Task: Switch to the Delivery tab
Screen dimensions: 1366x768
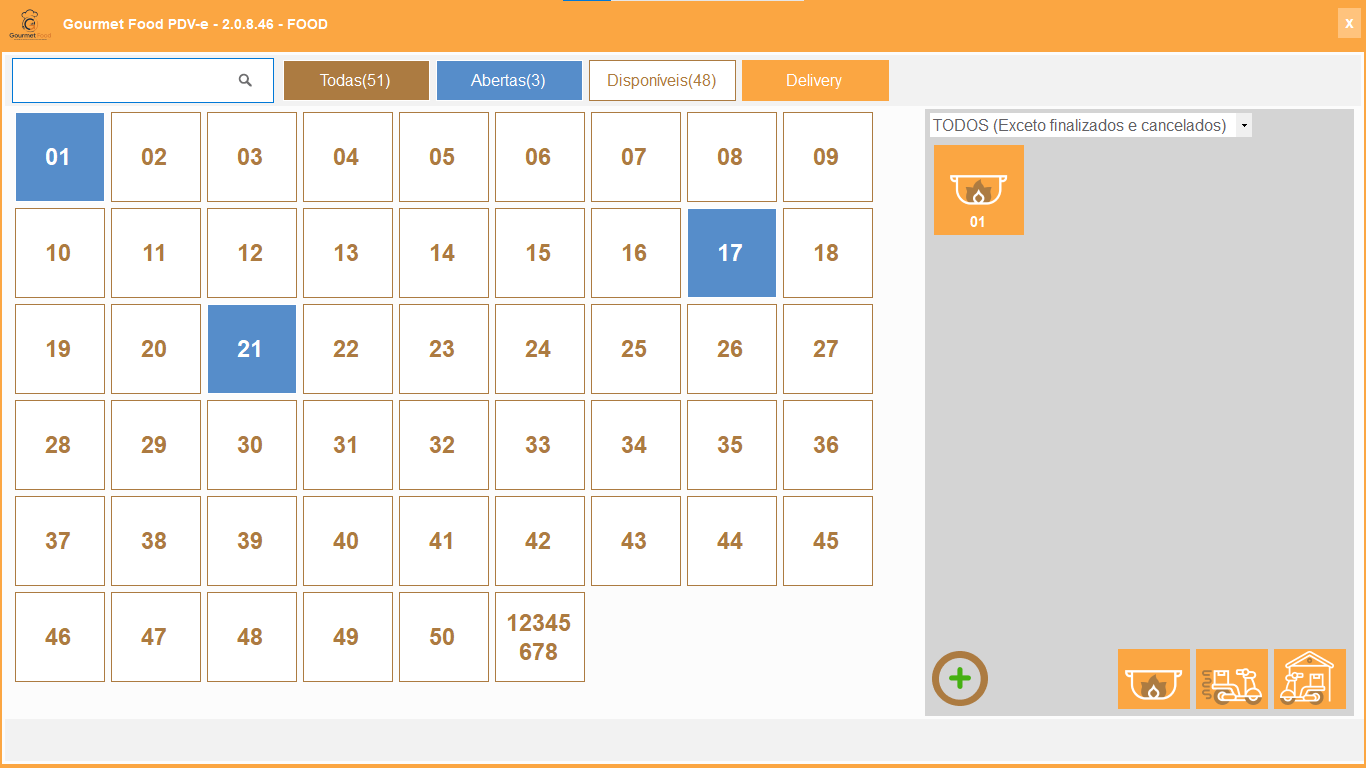Action: tap(815, 81)
